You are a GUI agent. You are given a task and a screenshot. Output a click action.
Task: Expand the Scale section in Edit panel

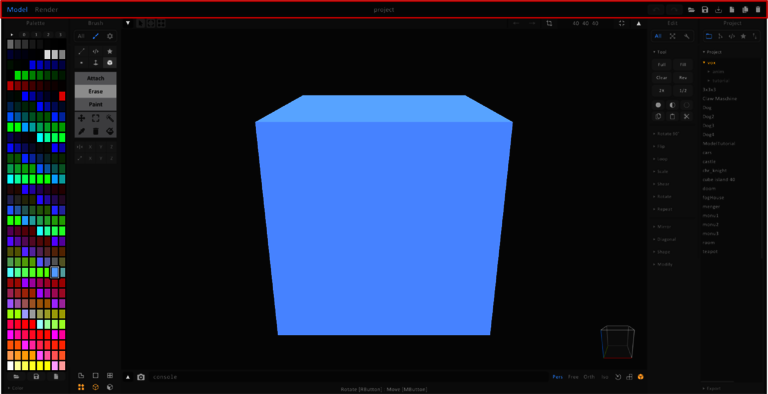(x=660, y=172)
